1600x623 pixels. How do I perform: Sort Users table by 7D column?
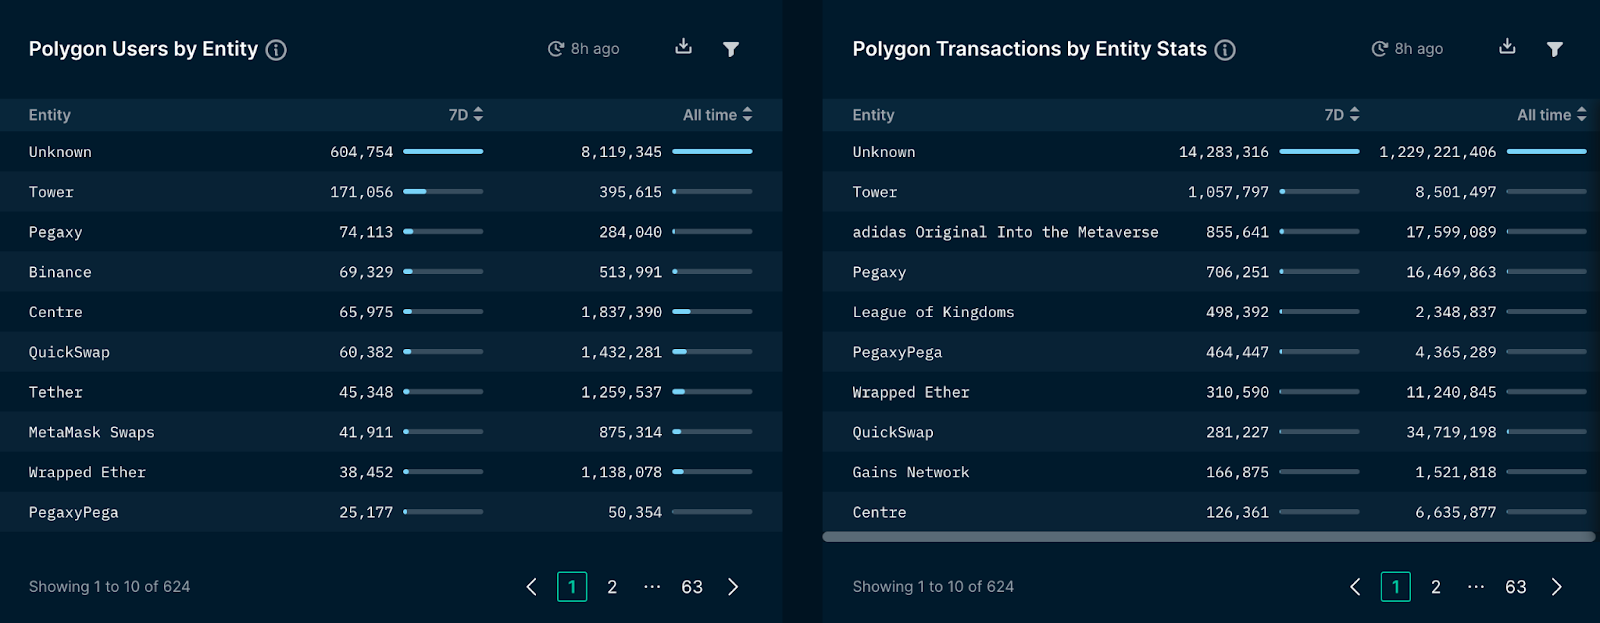point(466,115)
